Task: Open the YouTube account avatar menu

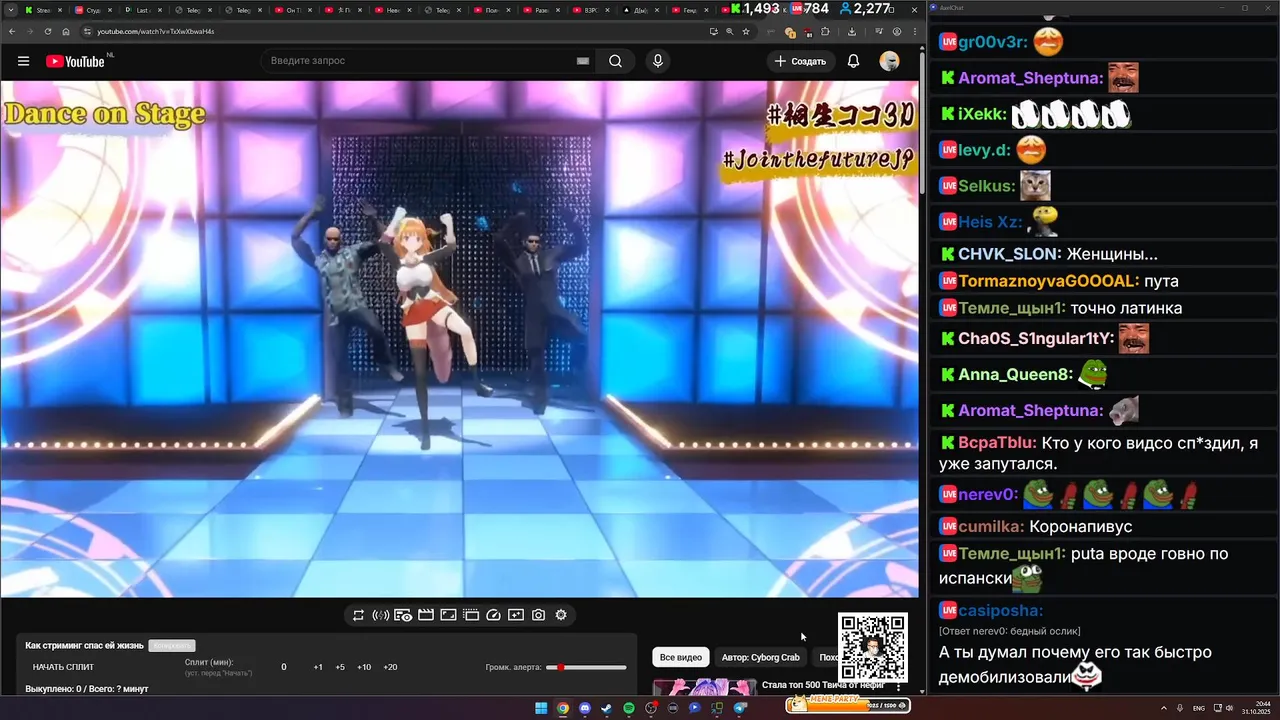Action: (889, 61)
